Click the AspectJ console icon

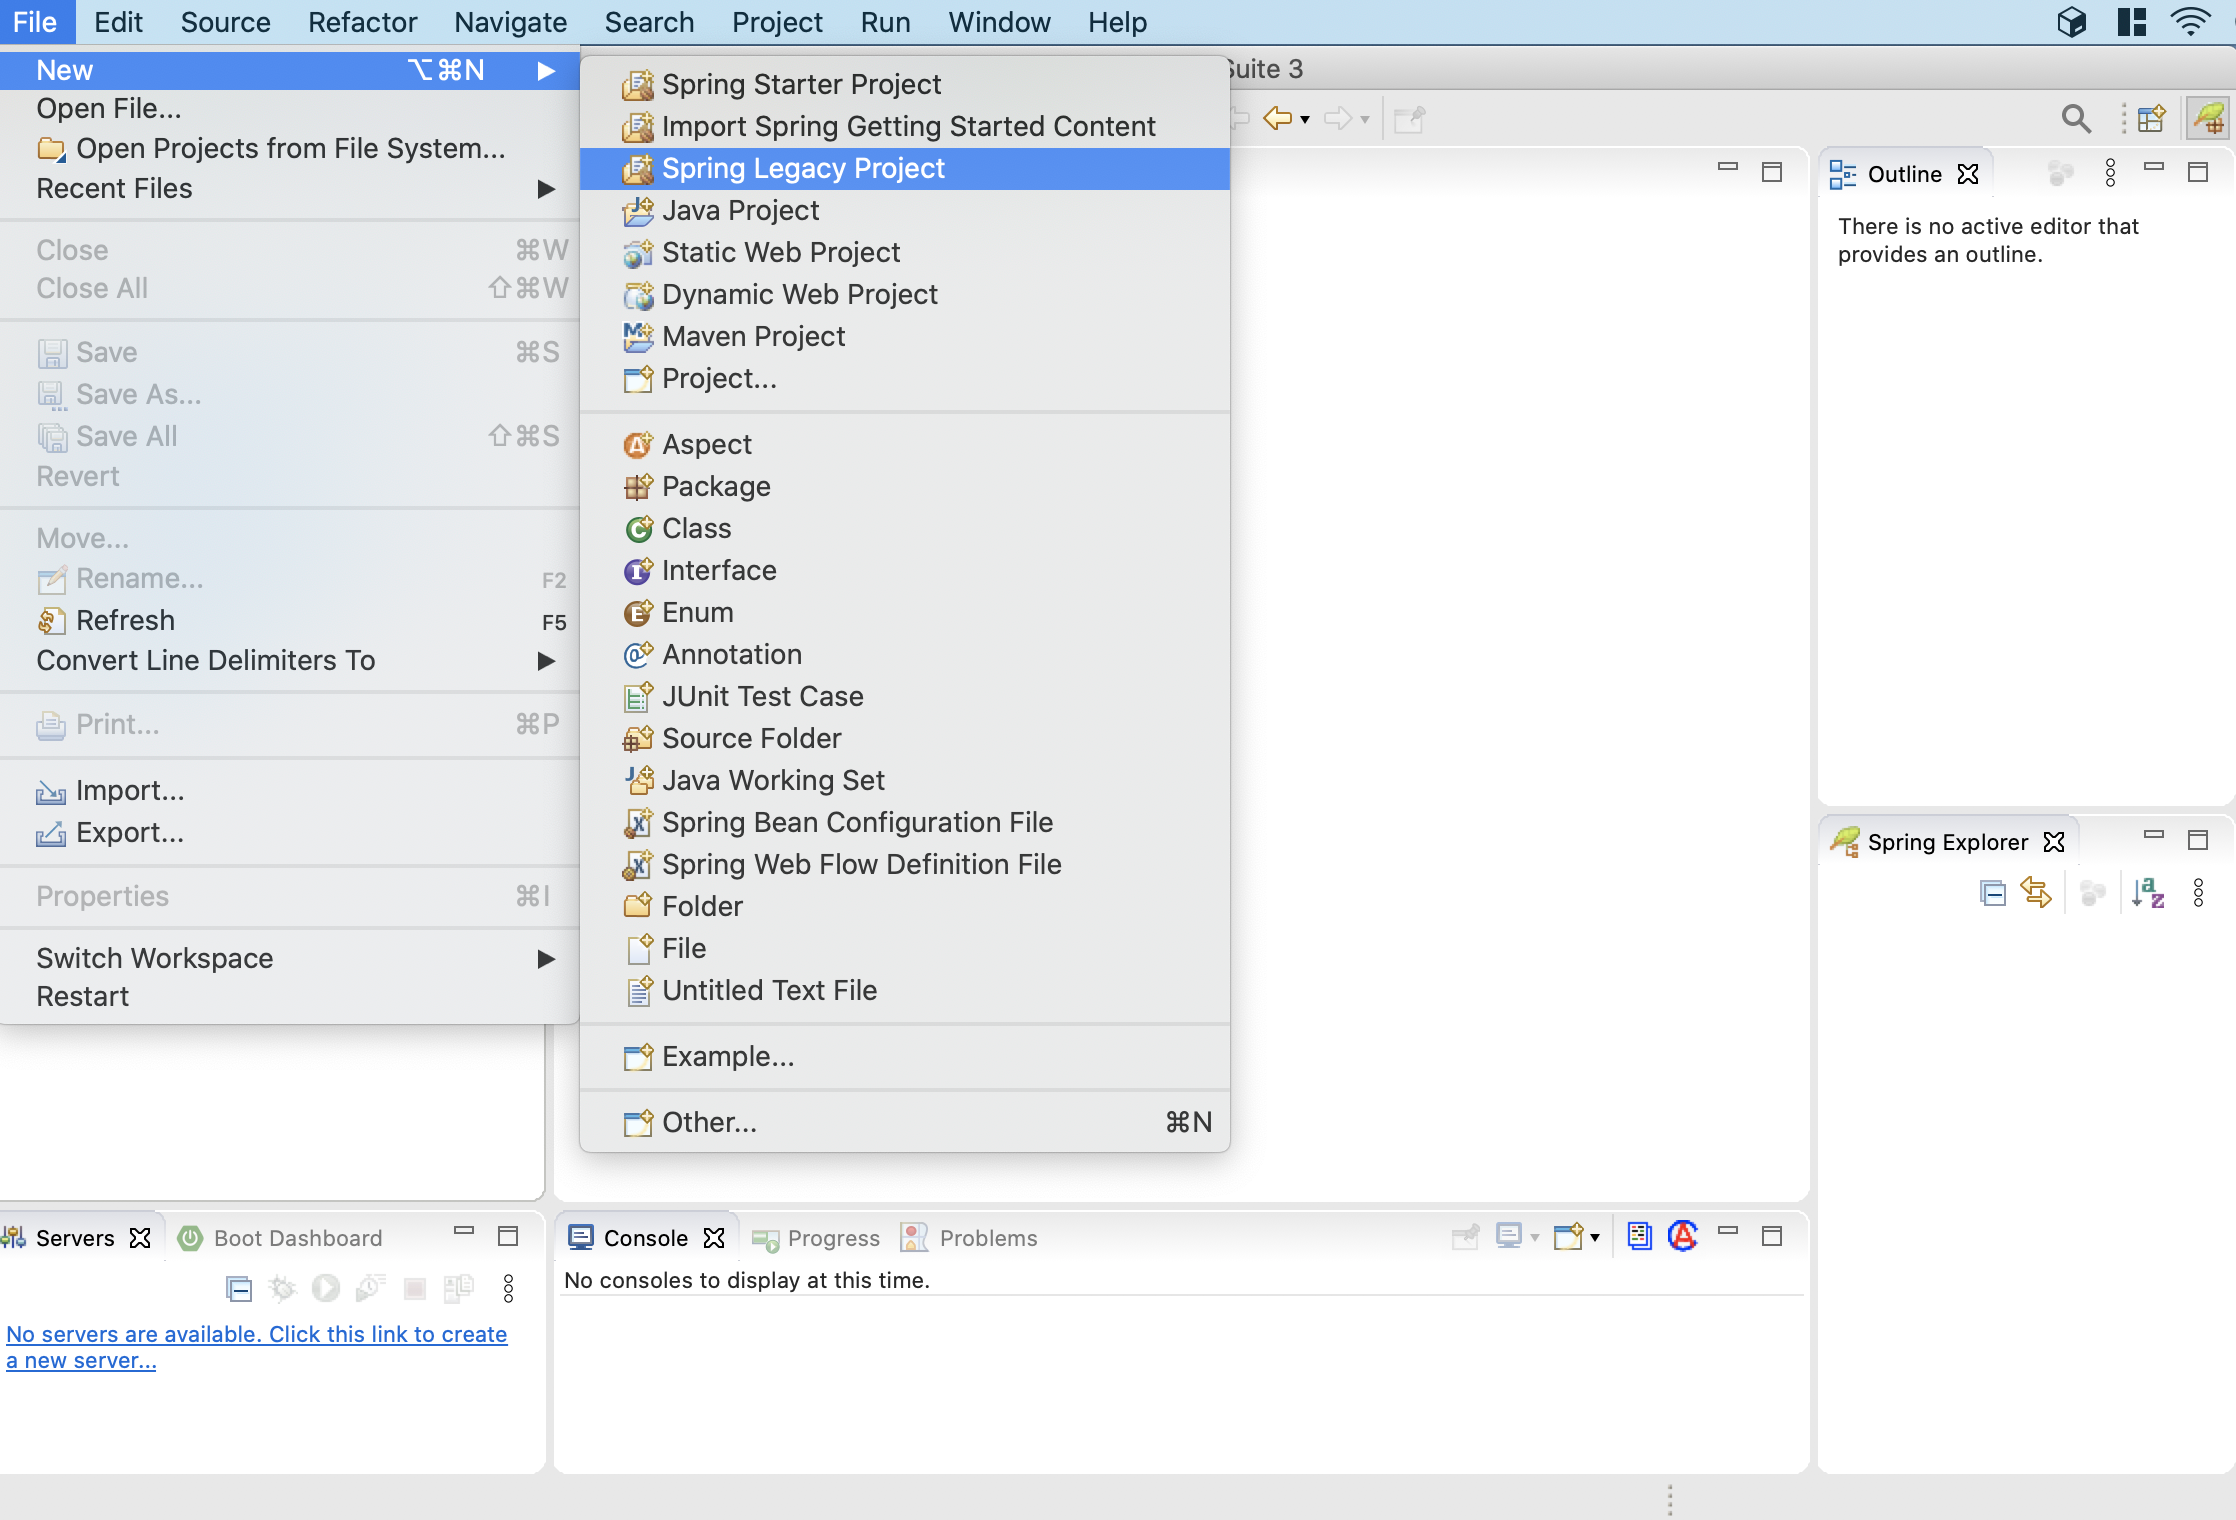1683,1236
